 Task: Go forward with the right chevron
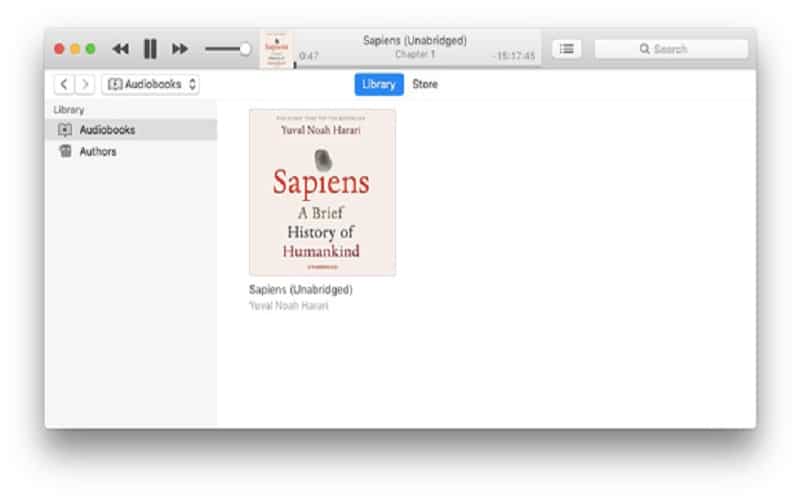(x=86, y=85)
